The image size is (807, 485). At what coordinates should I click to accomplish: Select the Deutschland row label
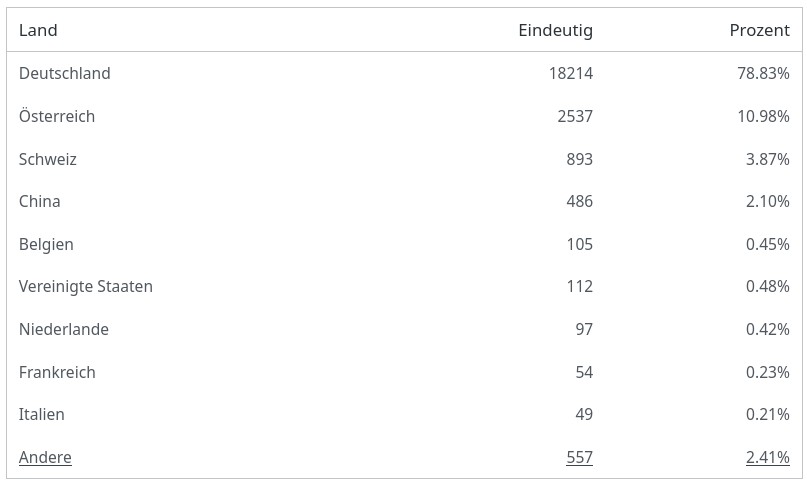[64, 74]
